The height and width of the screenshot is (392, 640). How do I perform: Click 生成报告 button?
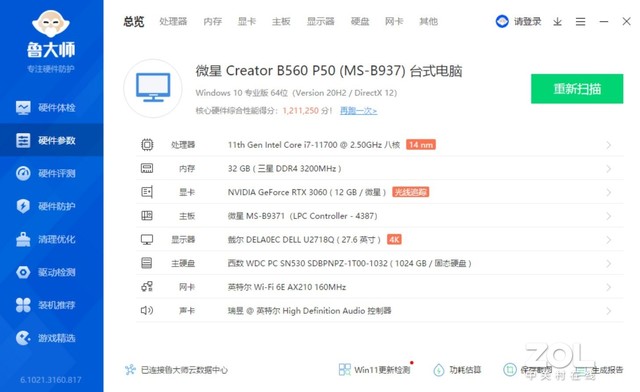600,370
